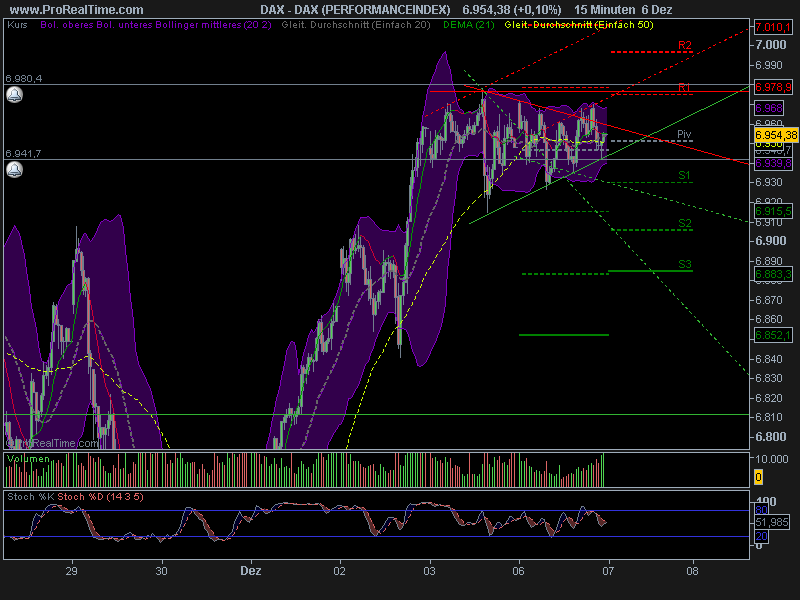Click the S2 pivot support label
Image resolution: width=800 pixels, height=600 pixels.
685,223
